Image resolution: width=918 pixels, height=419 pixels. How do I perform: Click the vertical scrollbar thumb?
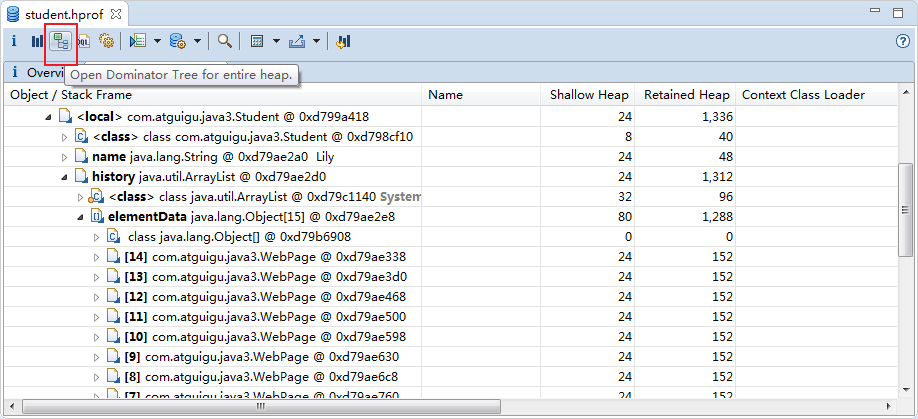coord(905,210)
